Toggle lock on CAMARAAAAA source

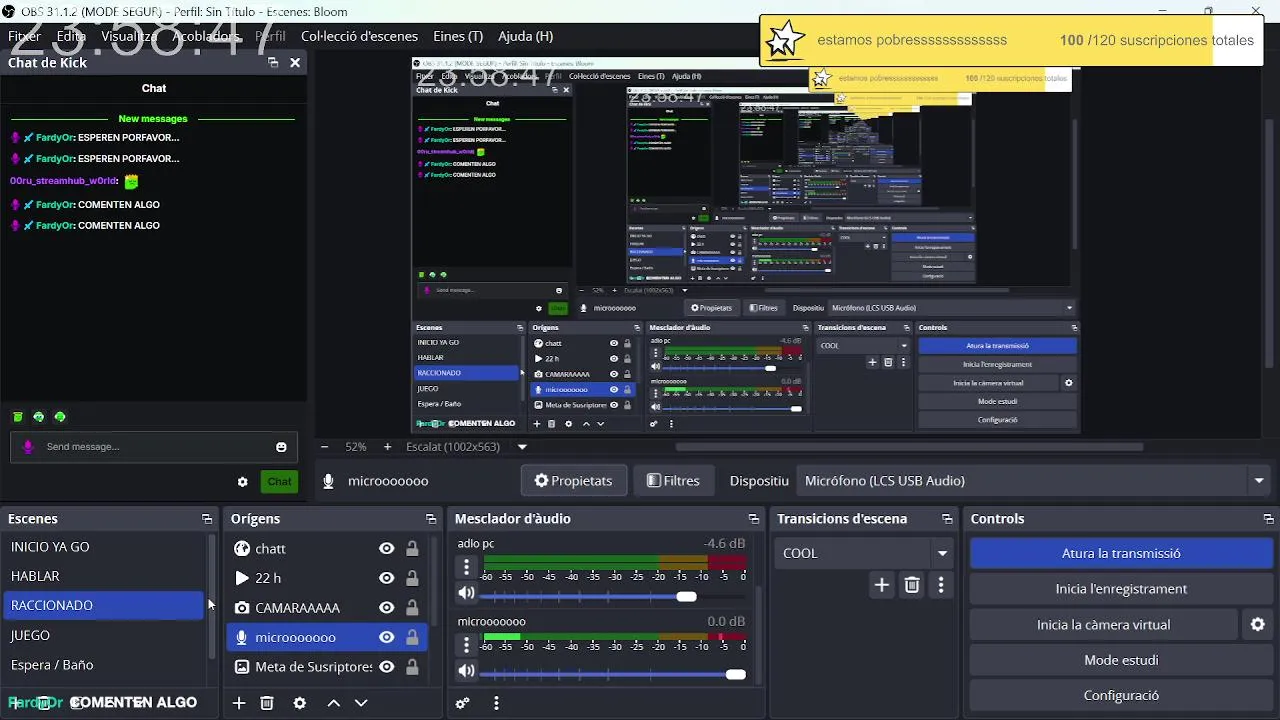(x=412, y=608)
